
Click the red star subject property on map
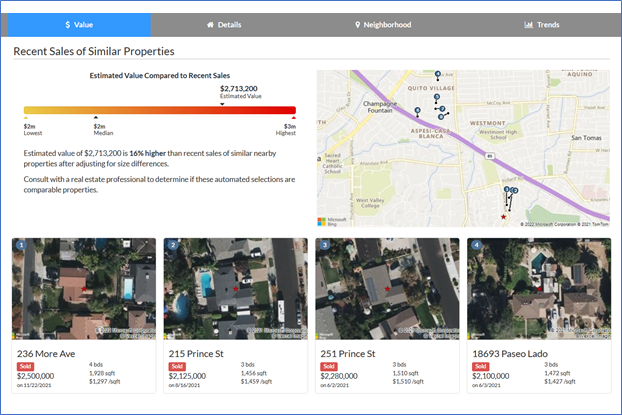click(x=503, y=217)
